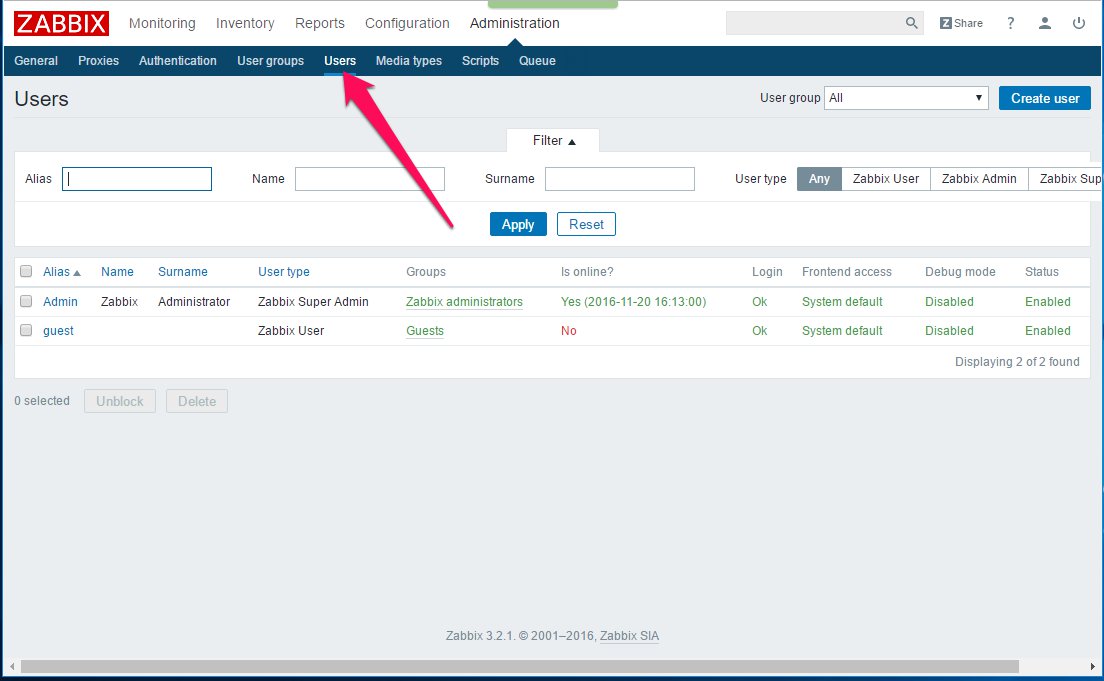Click Zabbix Super Admin cell text
This screenshot has width=1104, height=681.
(x=313, y=301)
